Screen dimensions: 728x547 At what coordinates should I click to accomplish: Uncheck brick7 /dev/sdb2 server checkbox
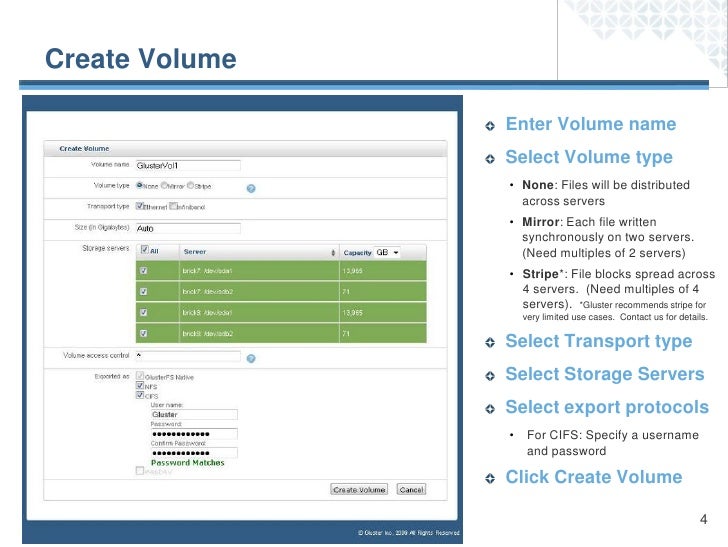pos(143,292)
